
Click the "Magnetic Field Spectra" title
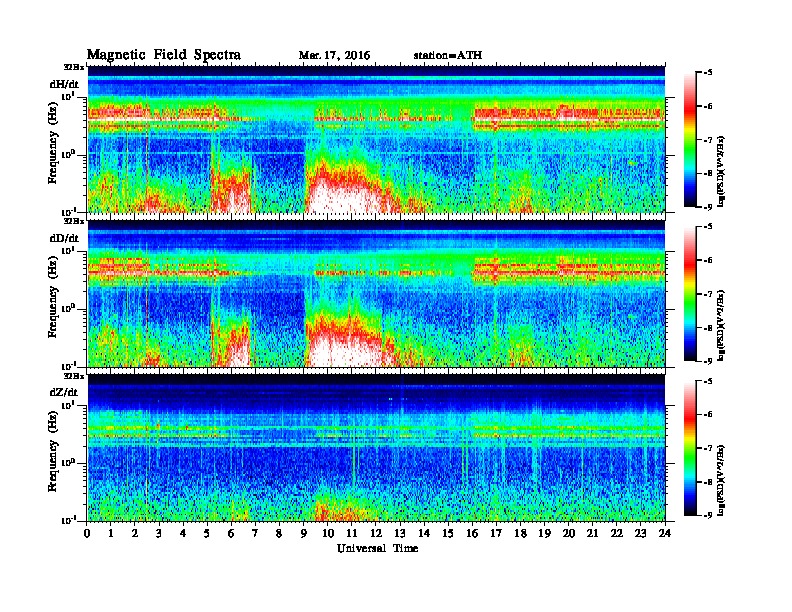(164, 55)
